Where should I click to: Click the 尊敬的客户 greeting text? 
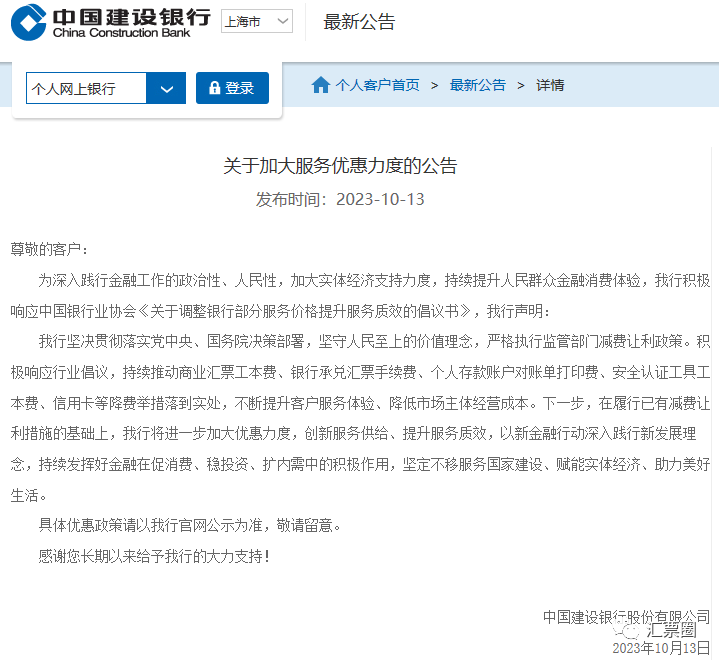pyautogui.click(x=49, y=250)
